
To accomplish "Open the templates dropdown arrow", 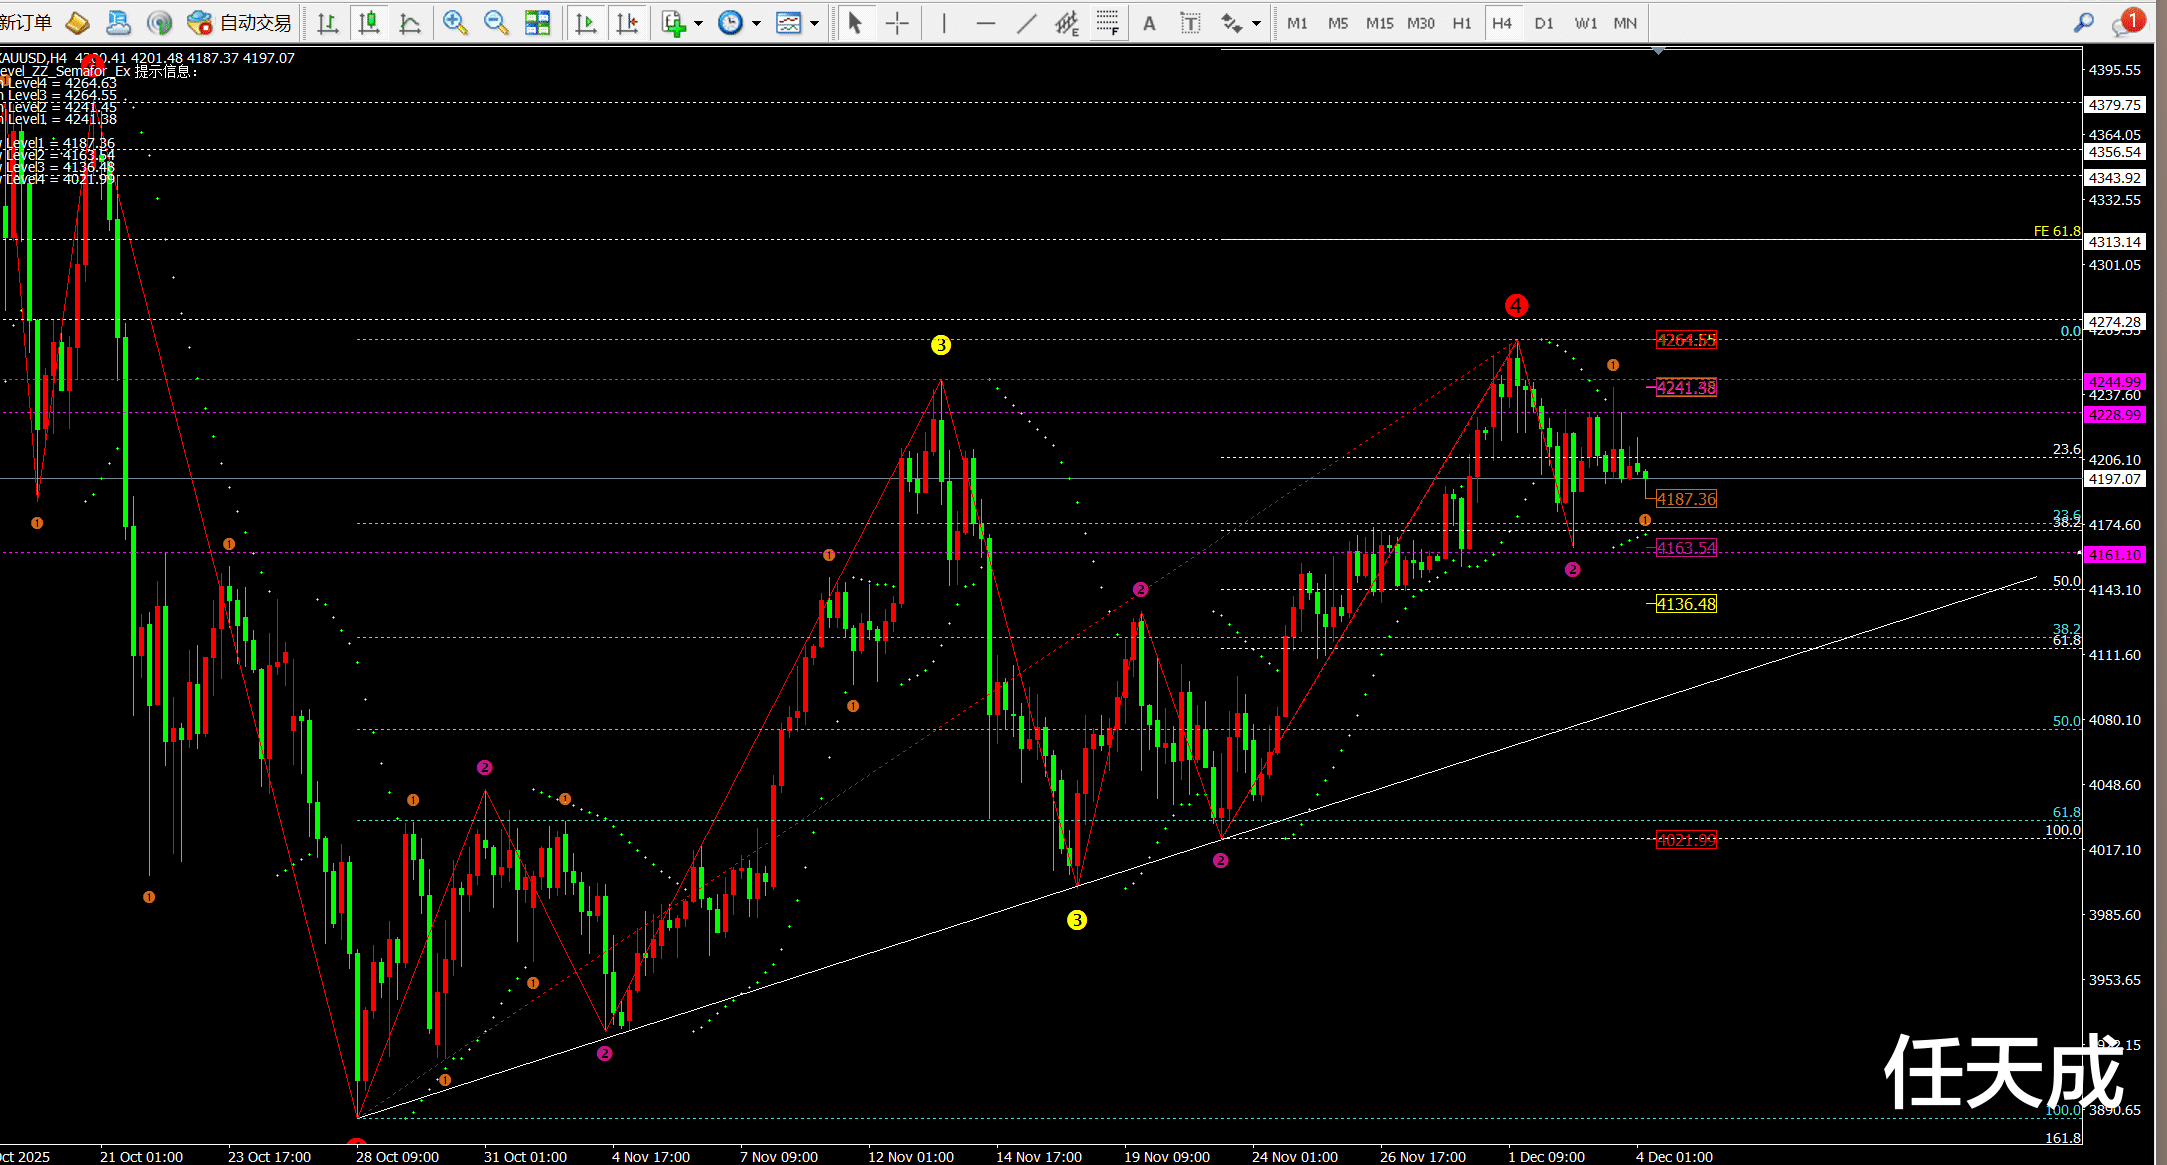I will point(815,22).
